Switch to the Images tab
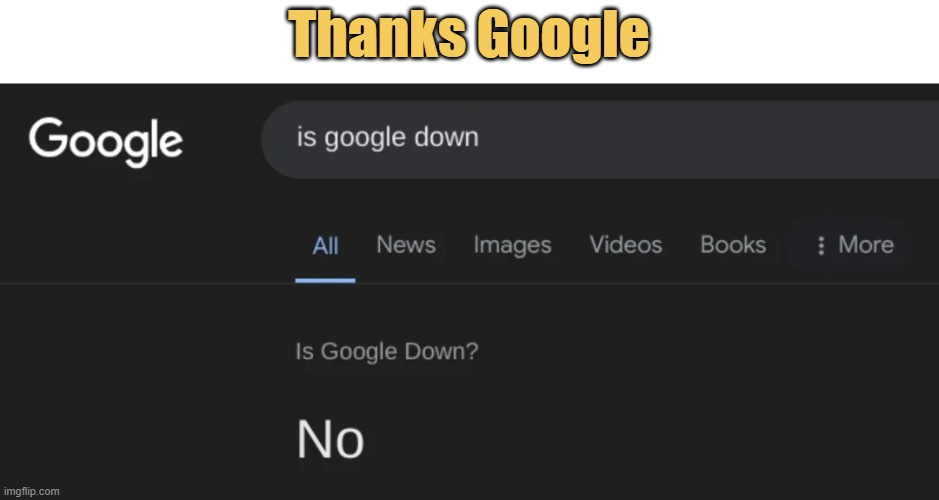Viewport: 939px width, 500px height. click(x=513, y=246)
